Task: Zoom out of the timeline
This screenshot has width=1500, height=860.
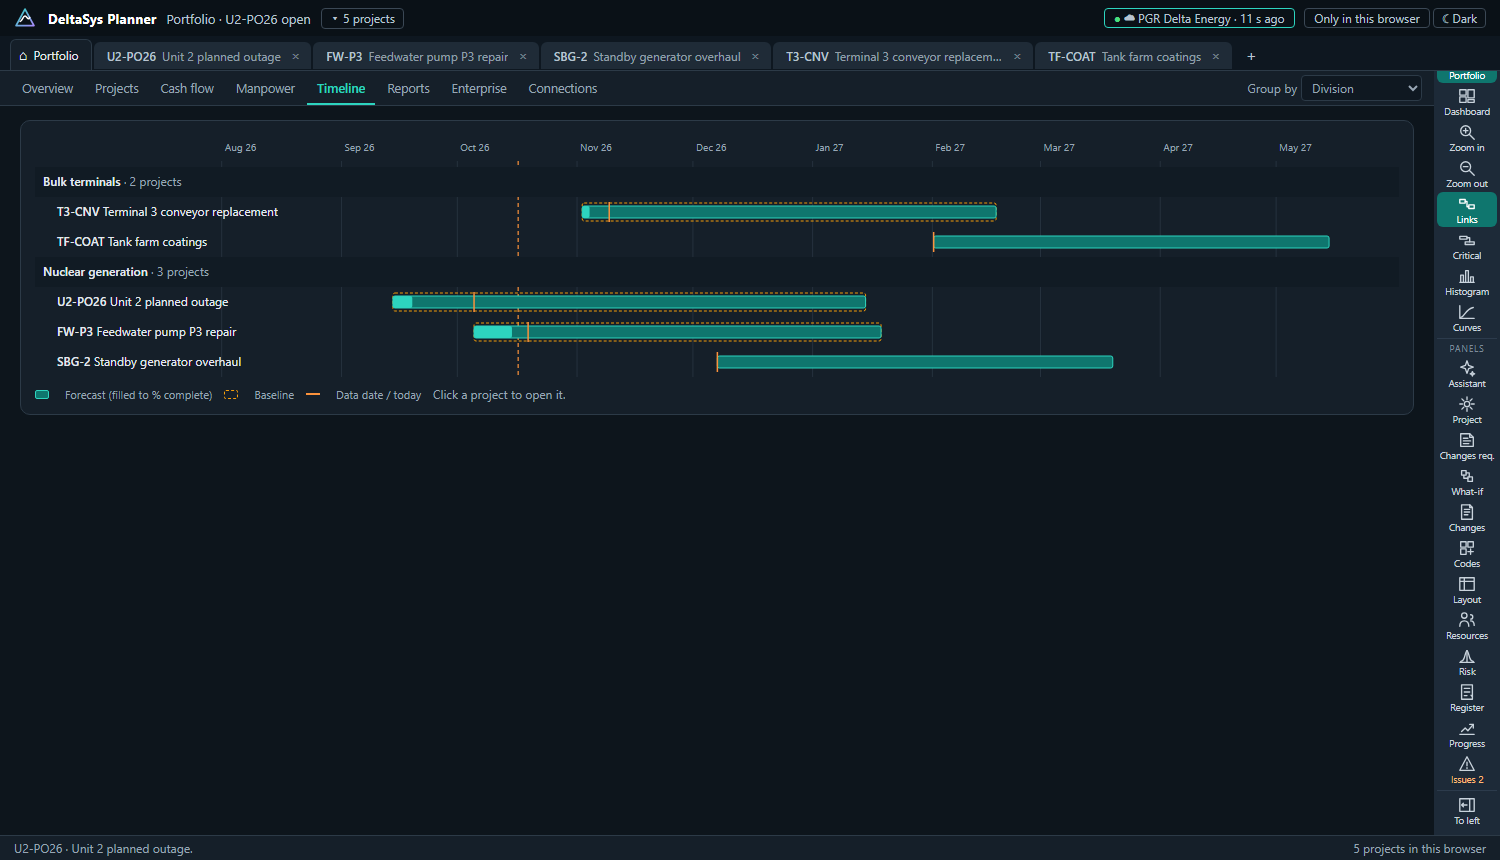Action: [x=1467, y=174]
